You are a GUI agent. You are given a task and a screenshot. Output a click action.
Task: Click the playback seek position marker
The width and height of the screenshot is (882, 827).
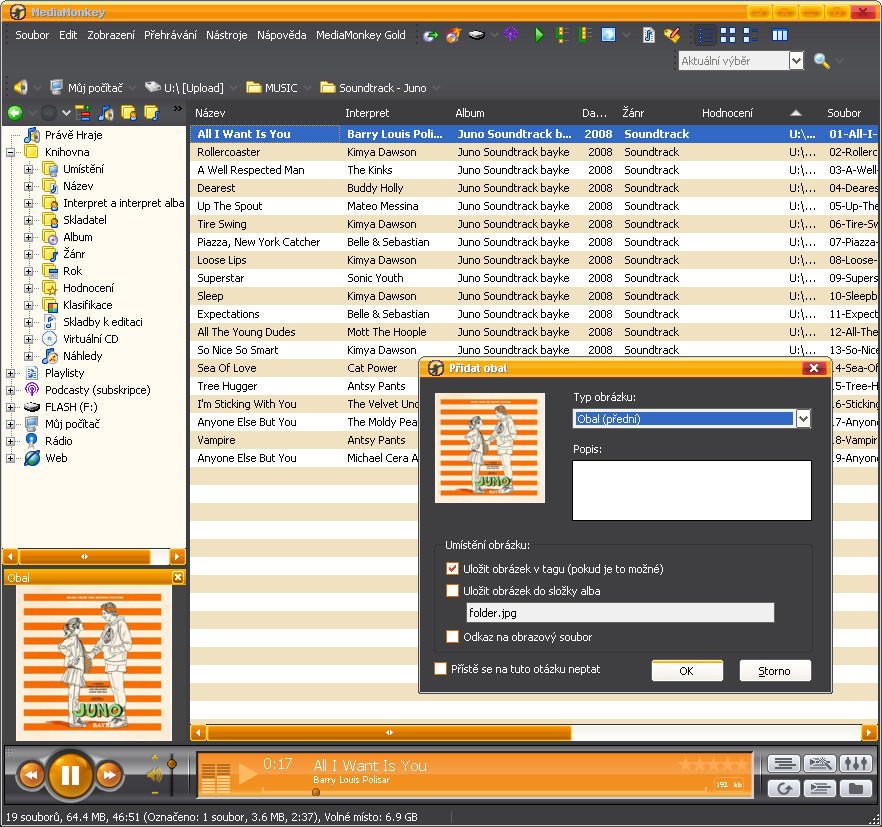[x=316, y=792]
